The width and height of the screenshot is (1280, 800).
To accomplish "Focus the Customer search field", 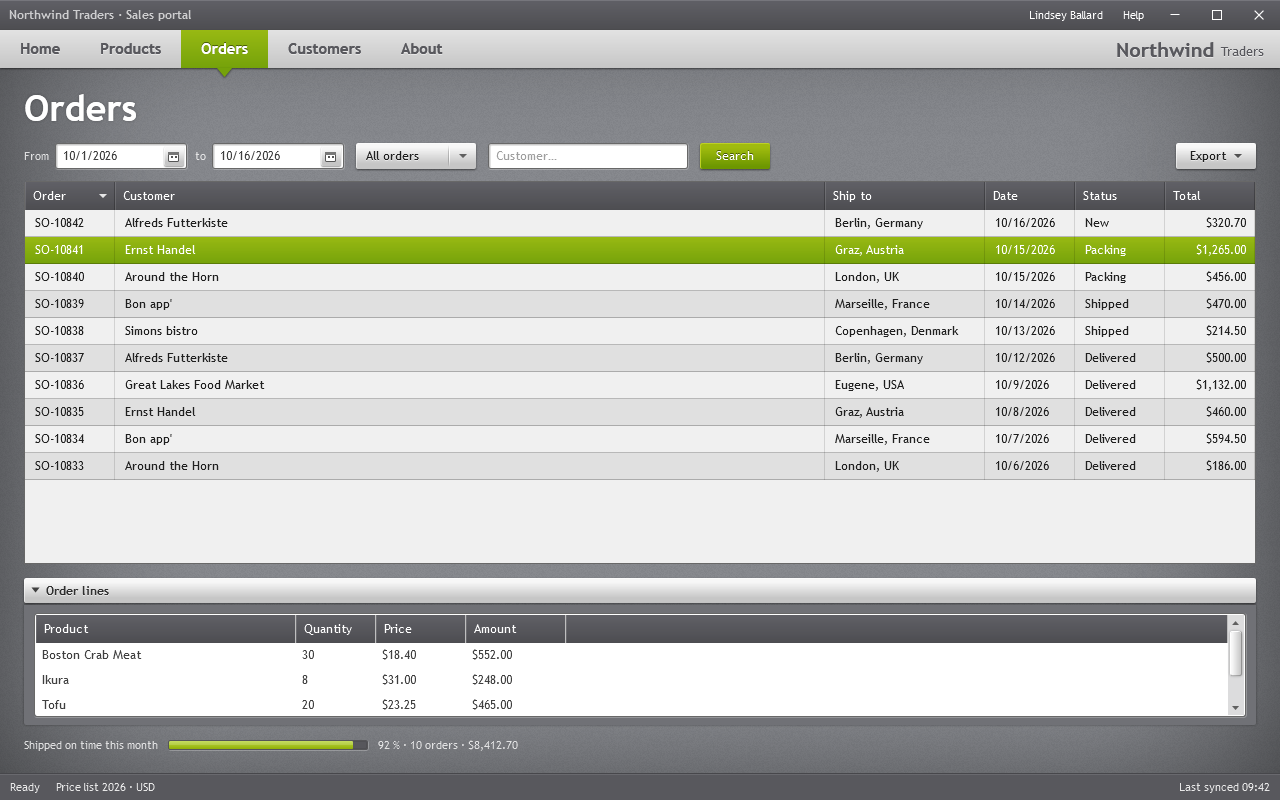I will pyautogui.click(x=588, y=156).
